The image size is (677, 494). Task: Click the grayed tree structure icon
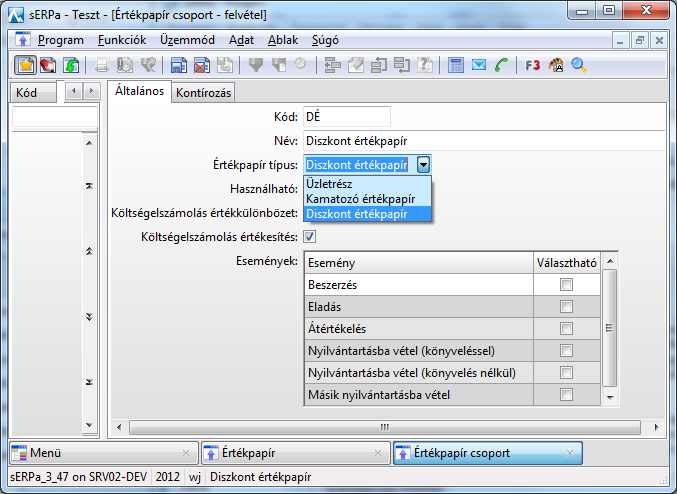[x=333, y=65]
